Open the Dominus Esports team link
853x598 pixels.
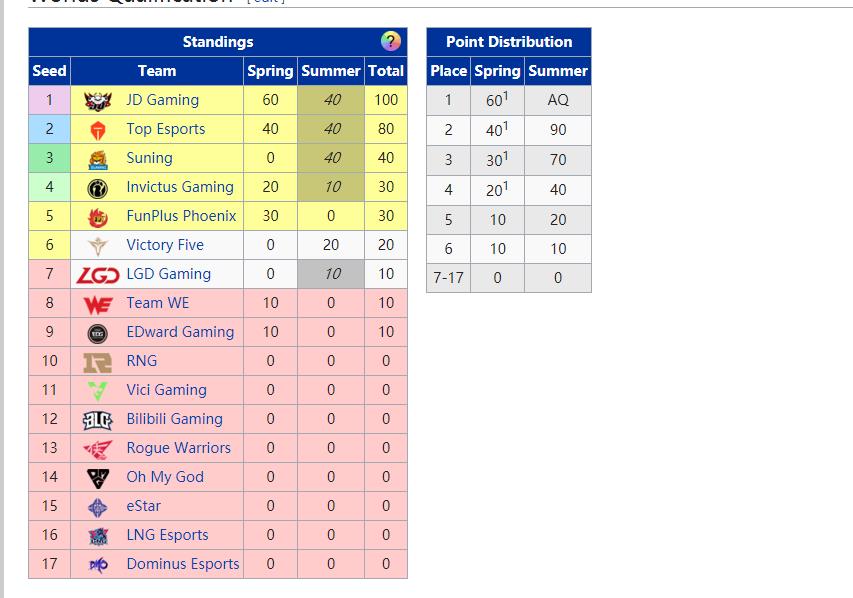(x=182, y=564)
